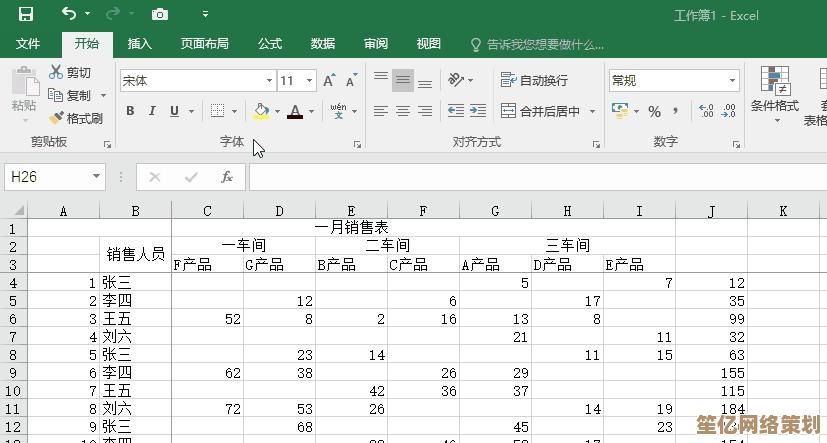Open the 宋体 font name dropdown
Image resolution: width=827 pixels, height=443 pixels.
pos(269,81)
